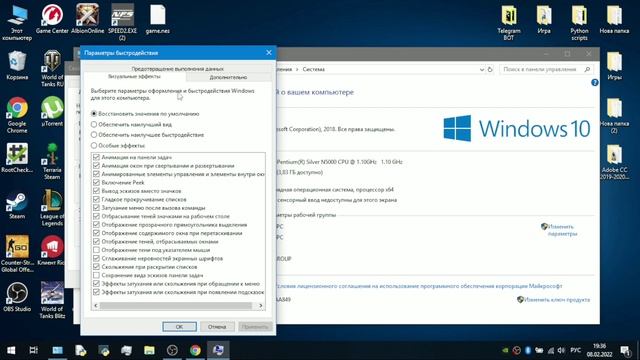Select Terraria Steam desktop shortcut

click(52, 161)
